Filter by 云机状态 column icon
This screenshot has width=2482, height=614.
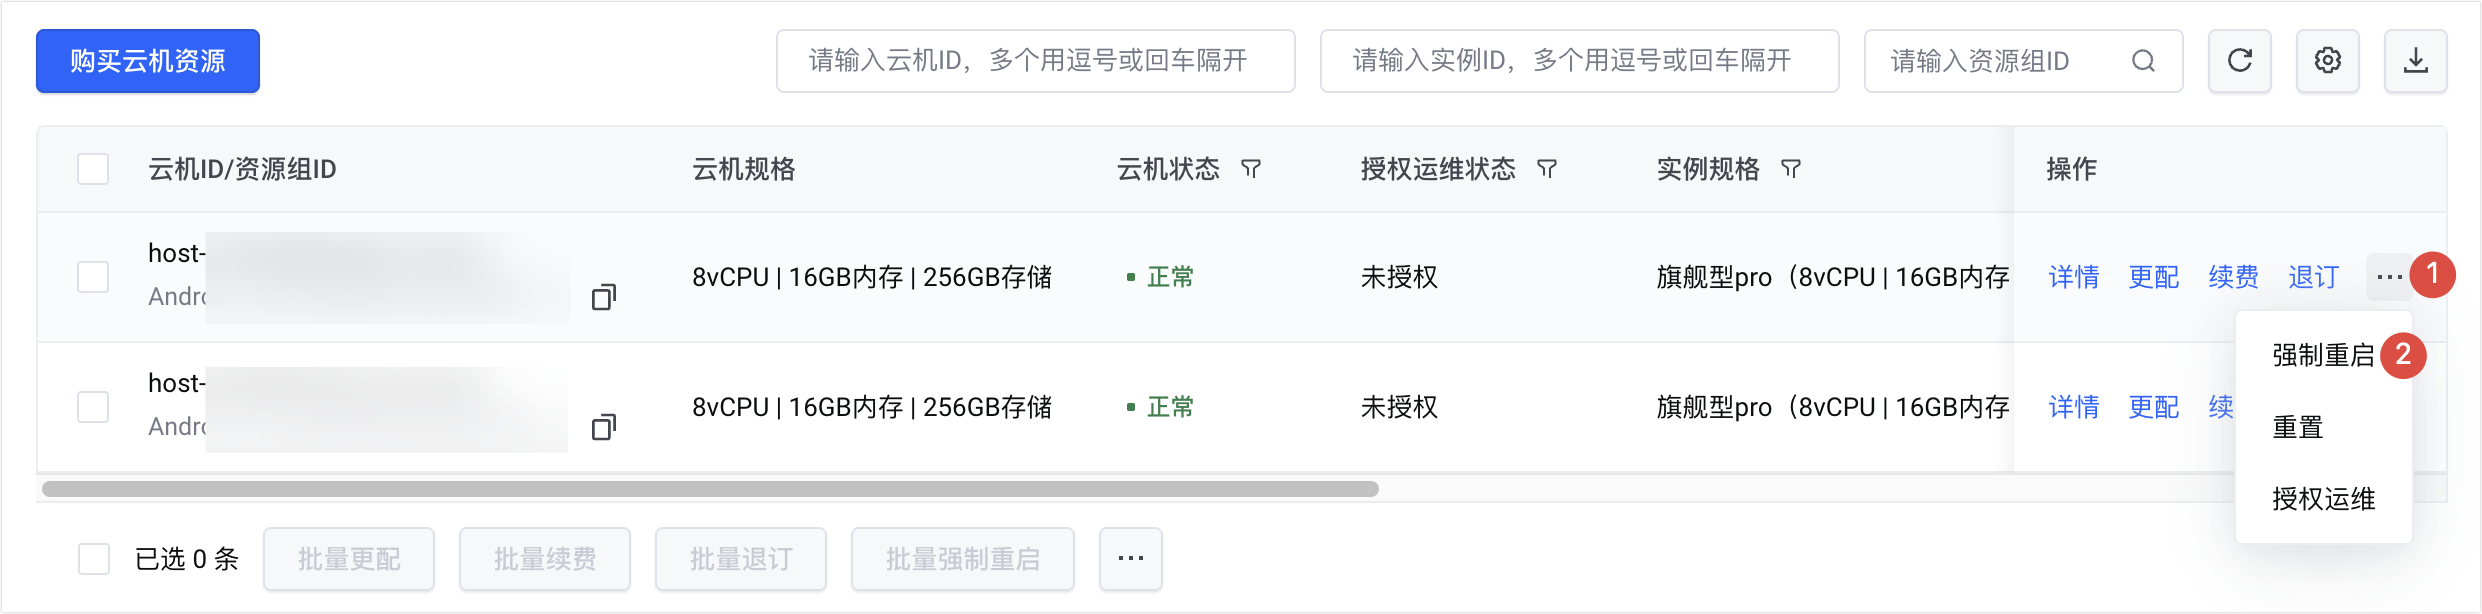[x=1250, y=169]
